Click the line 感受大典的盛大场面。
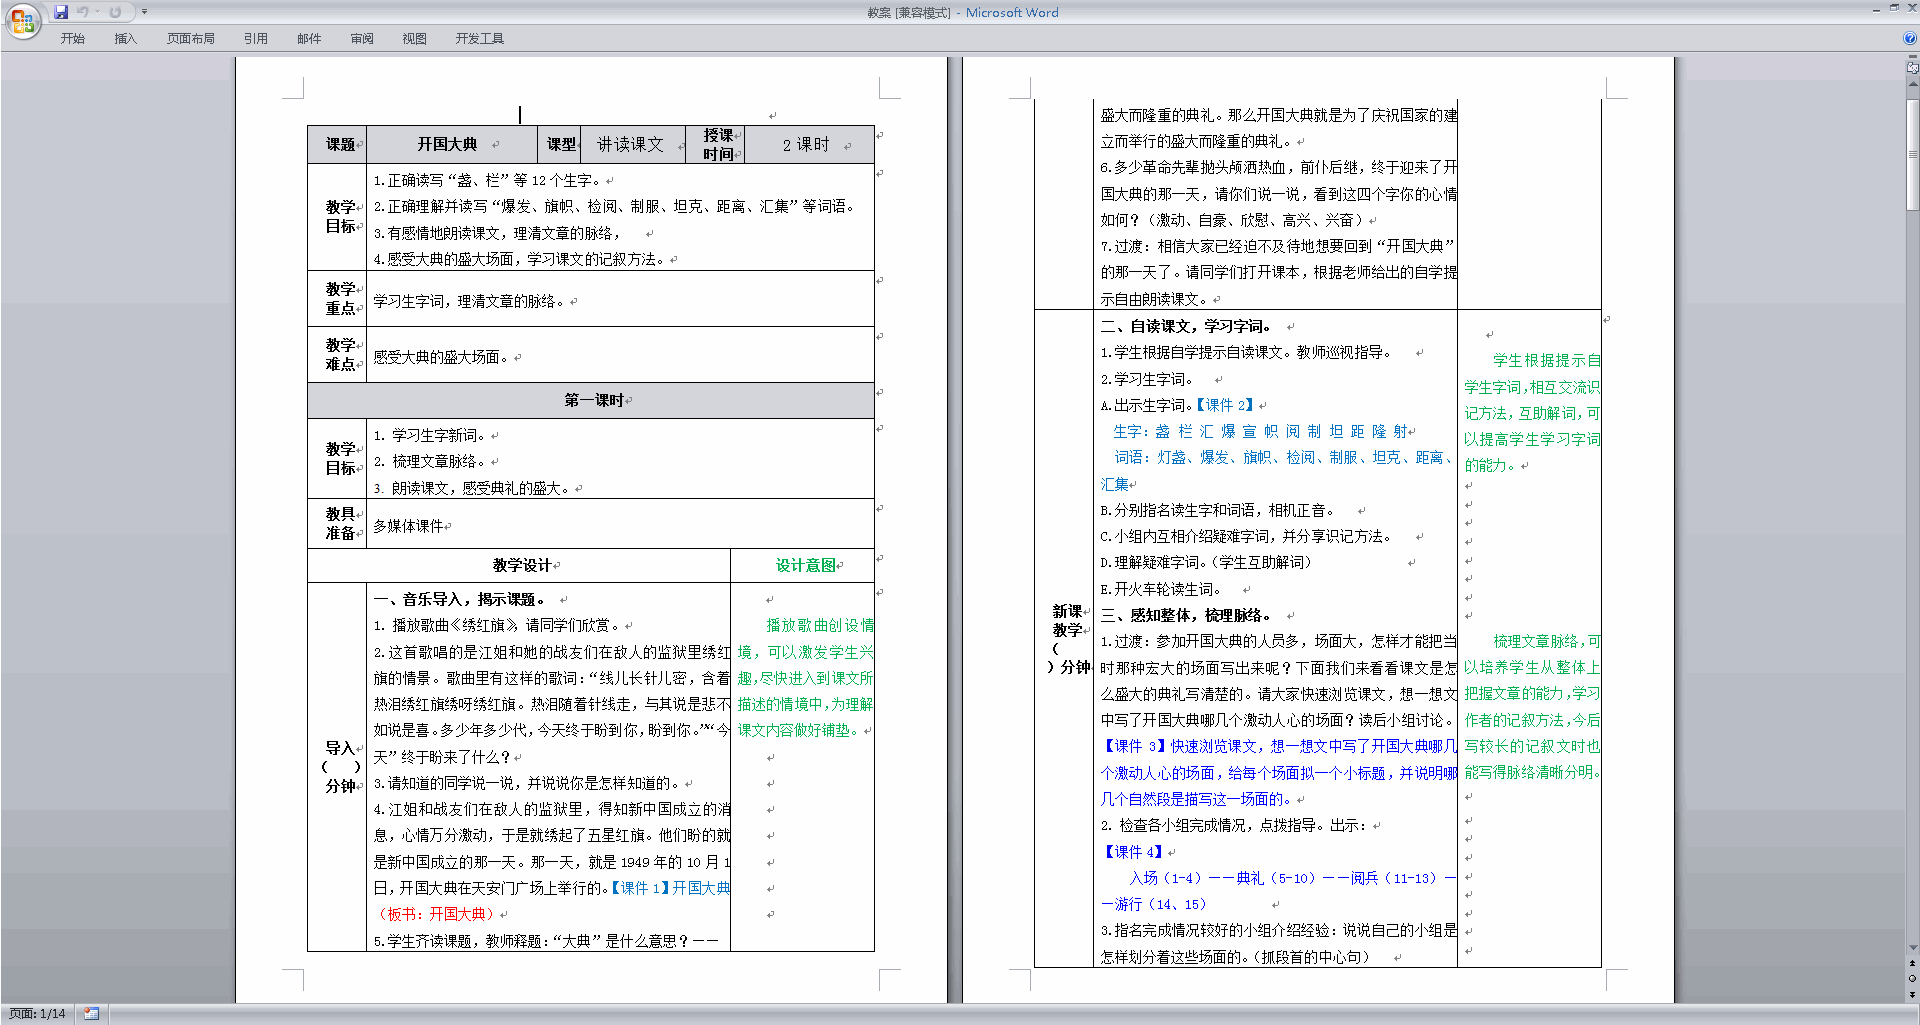Image resolution: width=1920 pixels, height=1025 pixels. (x=441, y=357)
